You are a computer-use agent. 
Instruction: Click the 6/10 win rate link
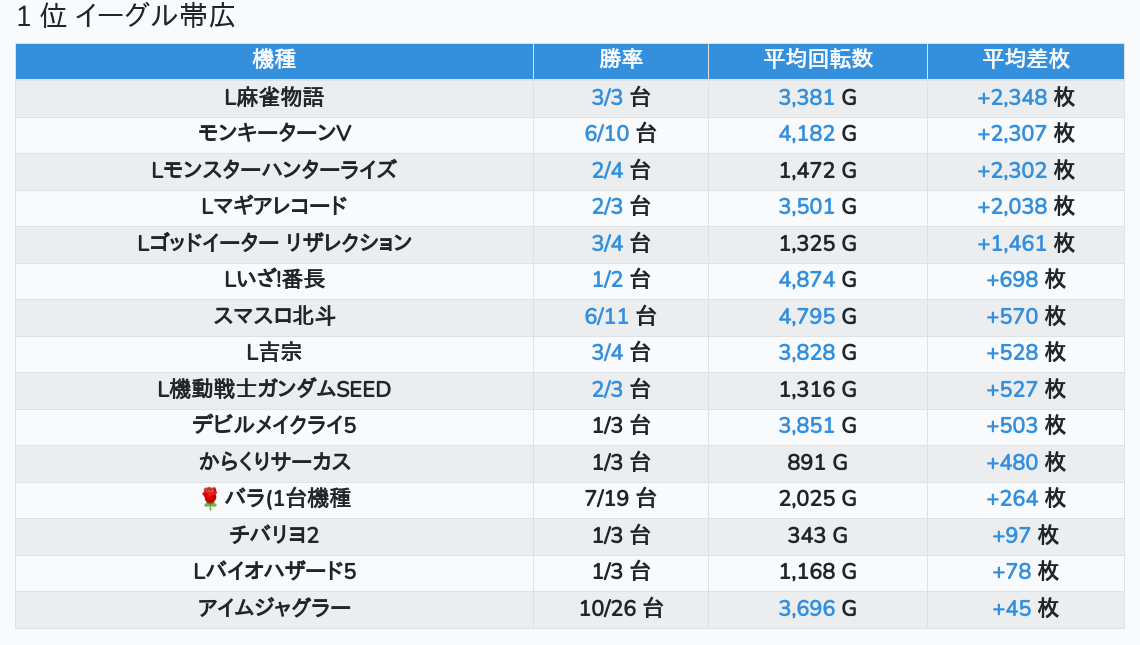coord(607,134)
